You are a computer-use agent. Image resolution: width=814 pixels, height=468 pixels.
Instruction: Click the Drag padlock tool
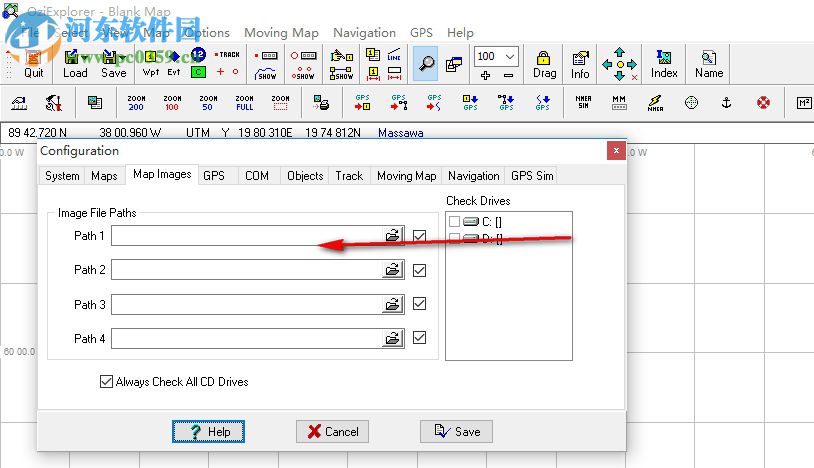544,64
